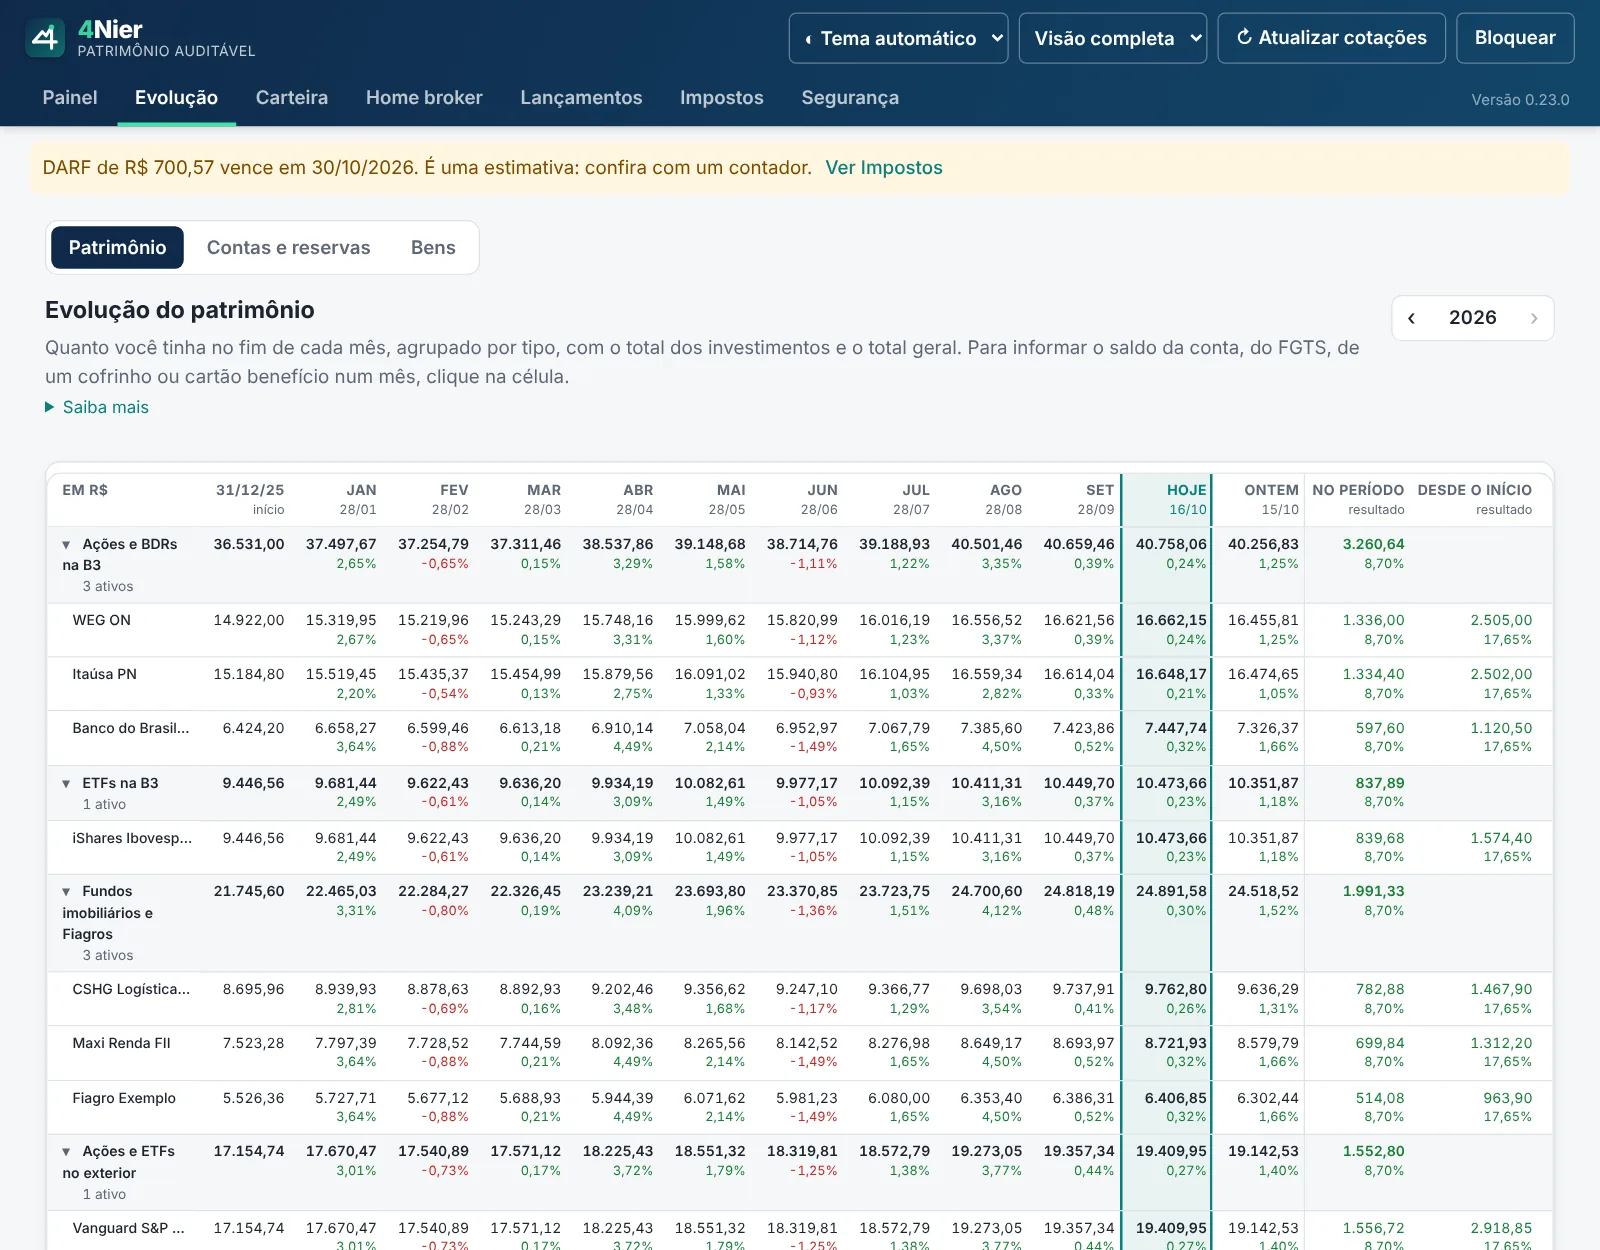
Task: Go to previous year arrow
Action: [1411, 318]
